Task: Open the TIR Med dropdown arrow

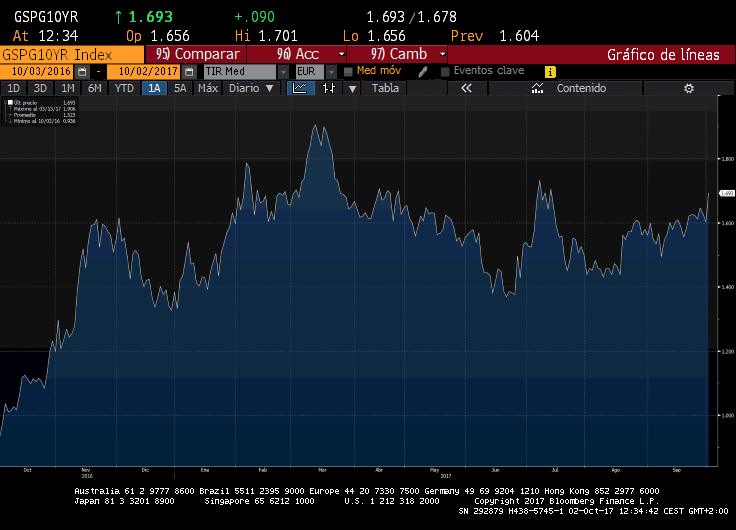Action: tap(283, 72)
